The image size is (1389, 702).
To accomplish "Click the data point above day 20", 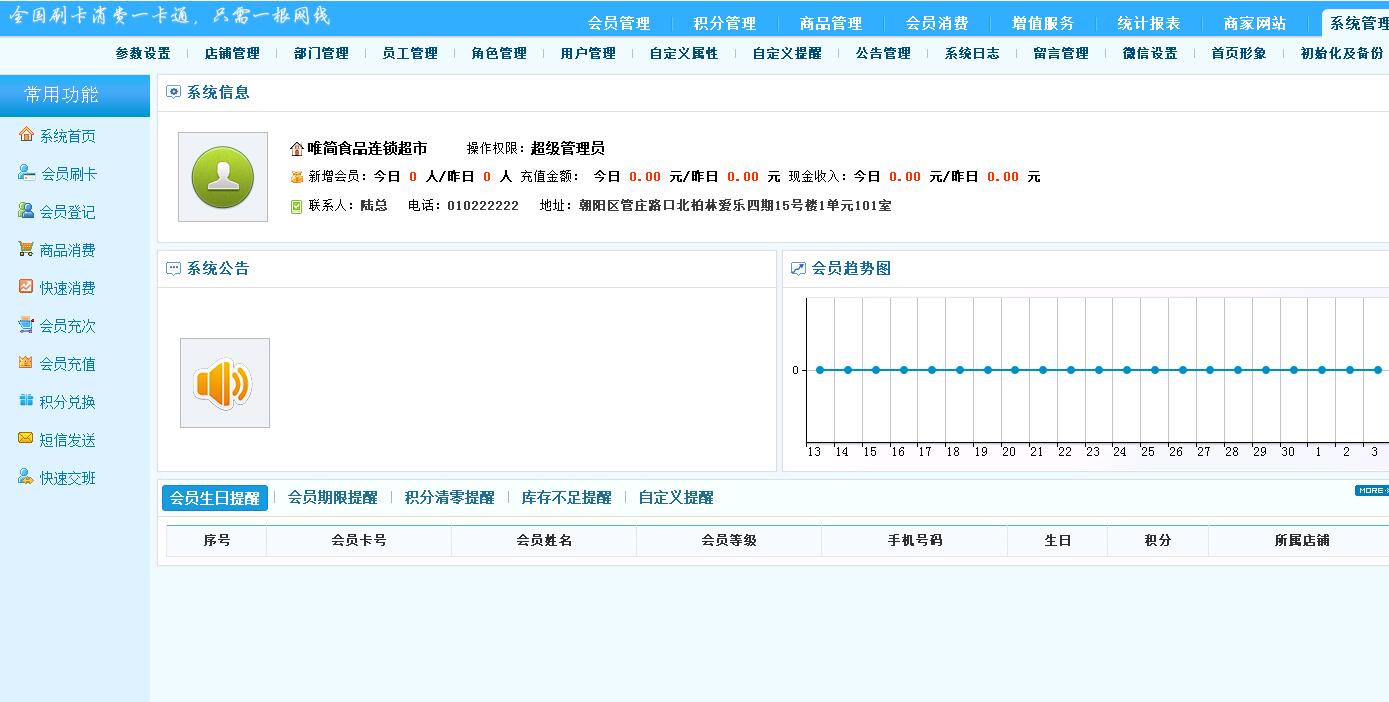I will click(1014, 370).
